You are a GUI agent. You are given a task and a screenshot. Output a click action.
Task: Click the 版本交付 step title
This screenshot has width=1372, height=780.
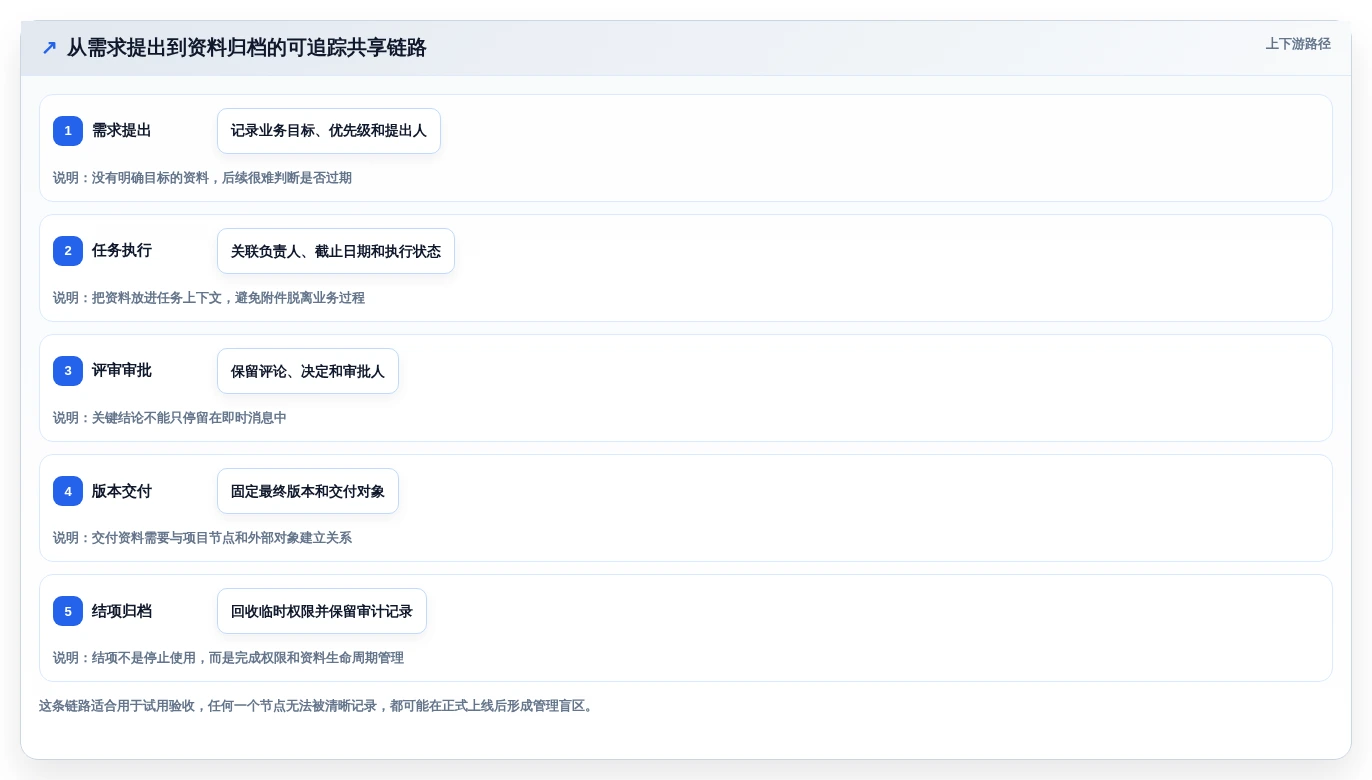(122, 491)
